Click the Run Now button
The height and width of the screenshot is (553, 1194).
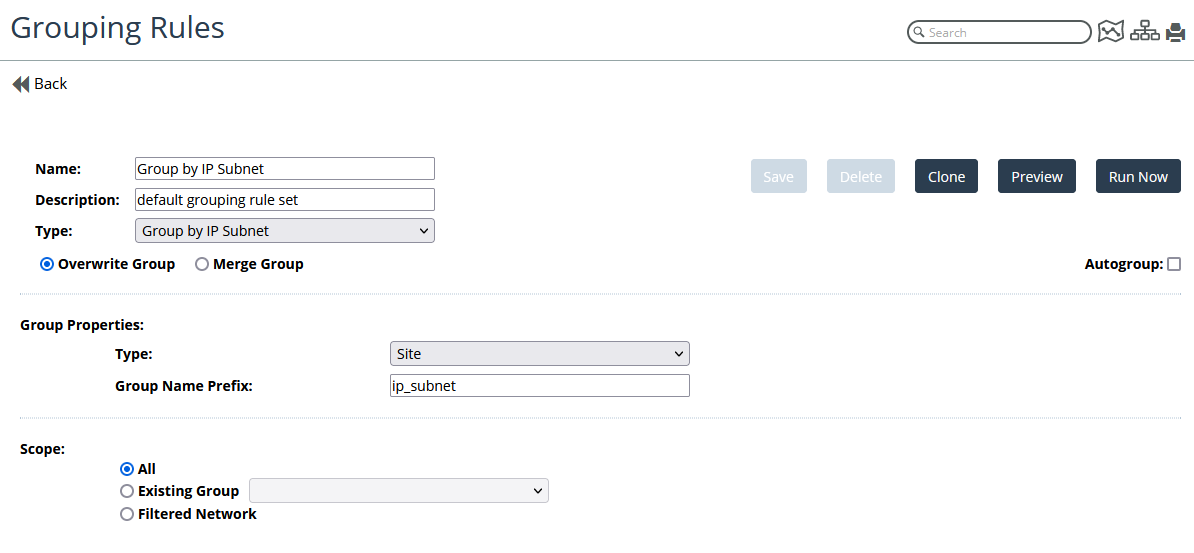click(1138, 177)
